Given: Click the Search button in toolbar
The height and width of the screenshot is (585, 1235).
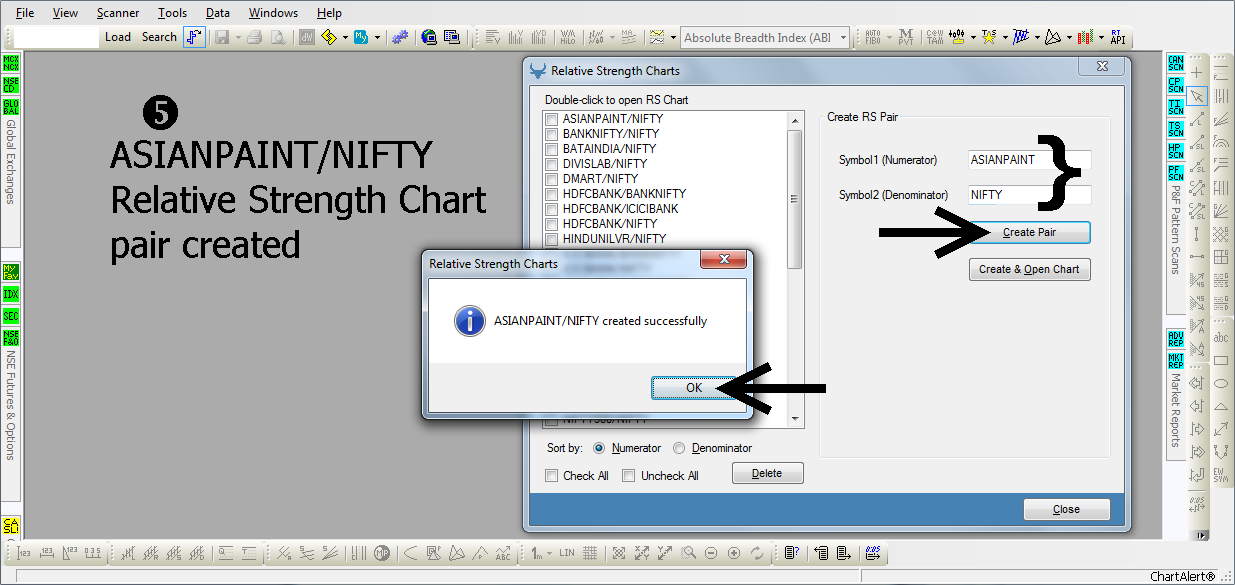Looking at the screenshot, I should pos(159,37).
